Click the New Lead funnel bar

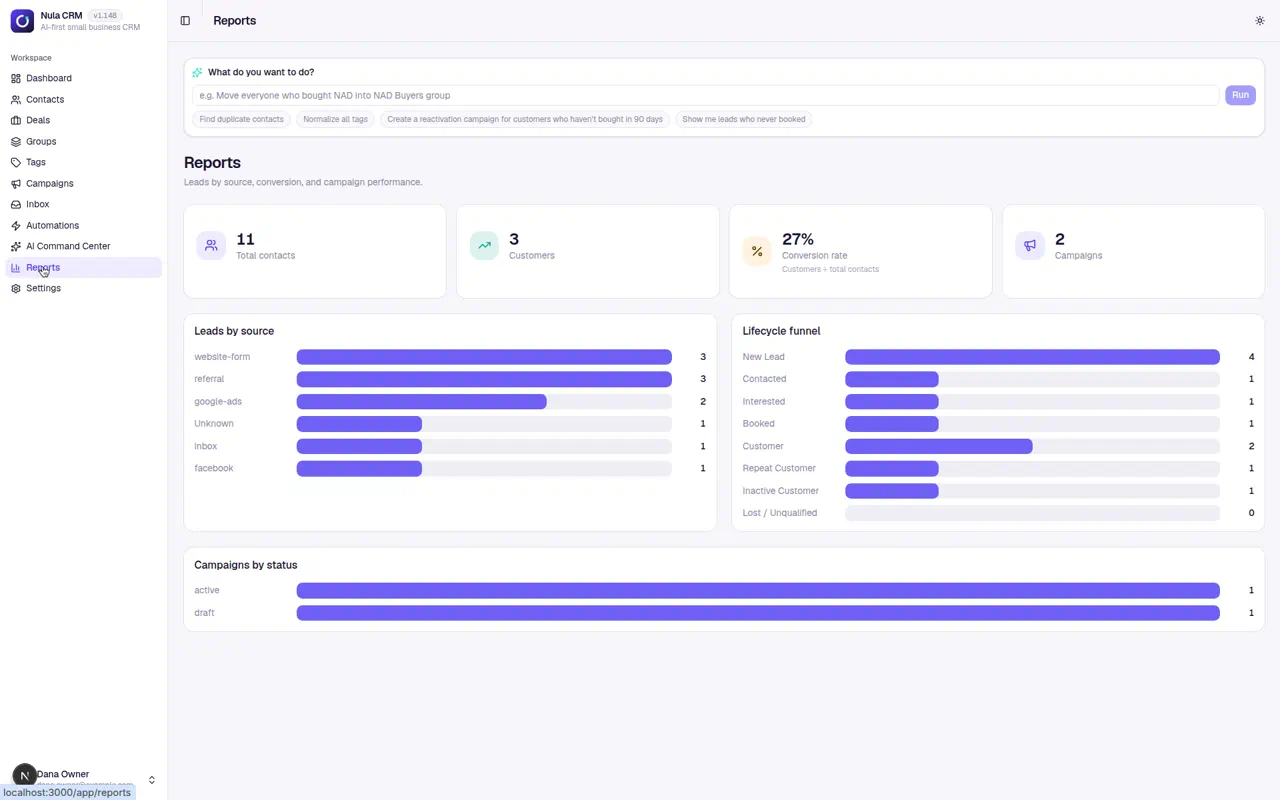pos(1032,357)
